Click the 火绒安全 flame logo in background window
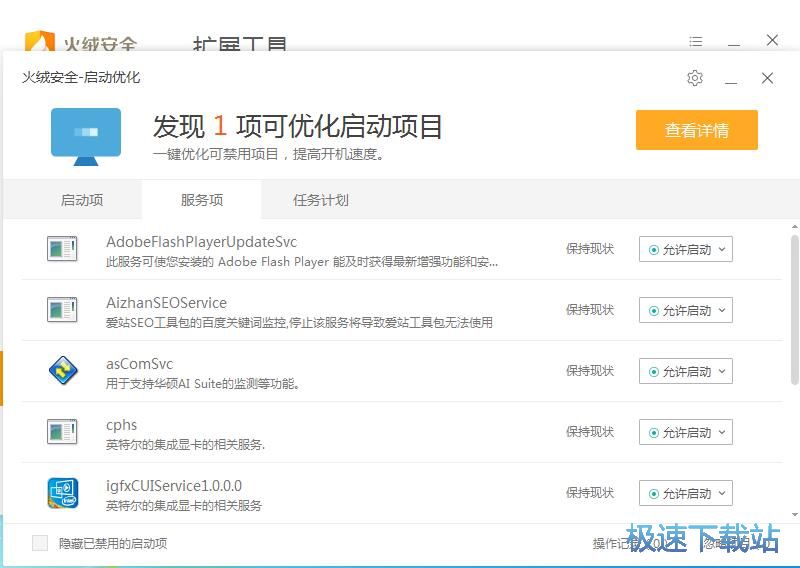 point(40,41)
